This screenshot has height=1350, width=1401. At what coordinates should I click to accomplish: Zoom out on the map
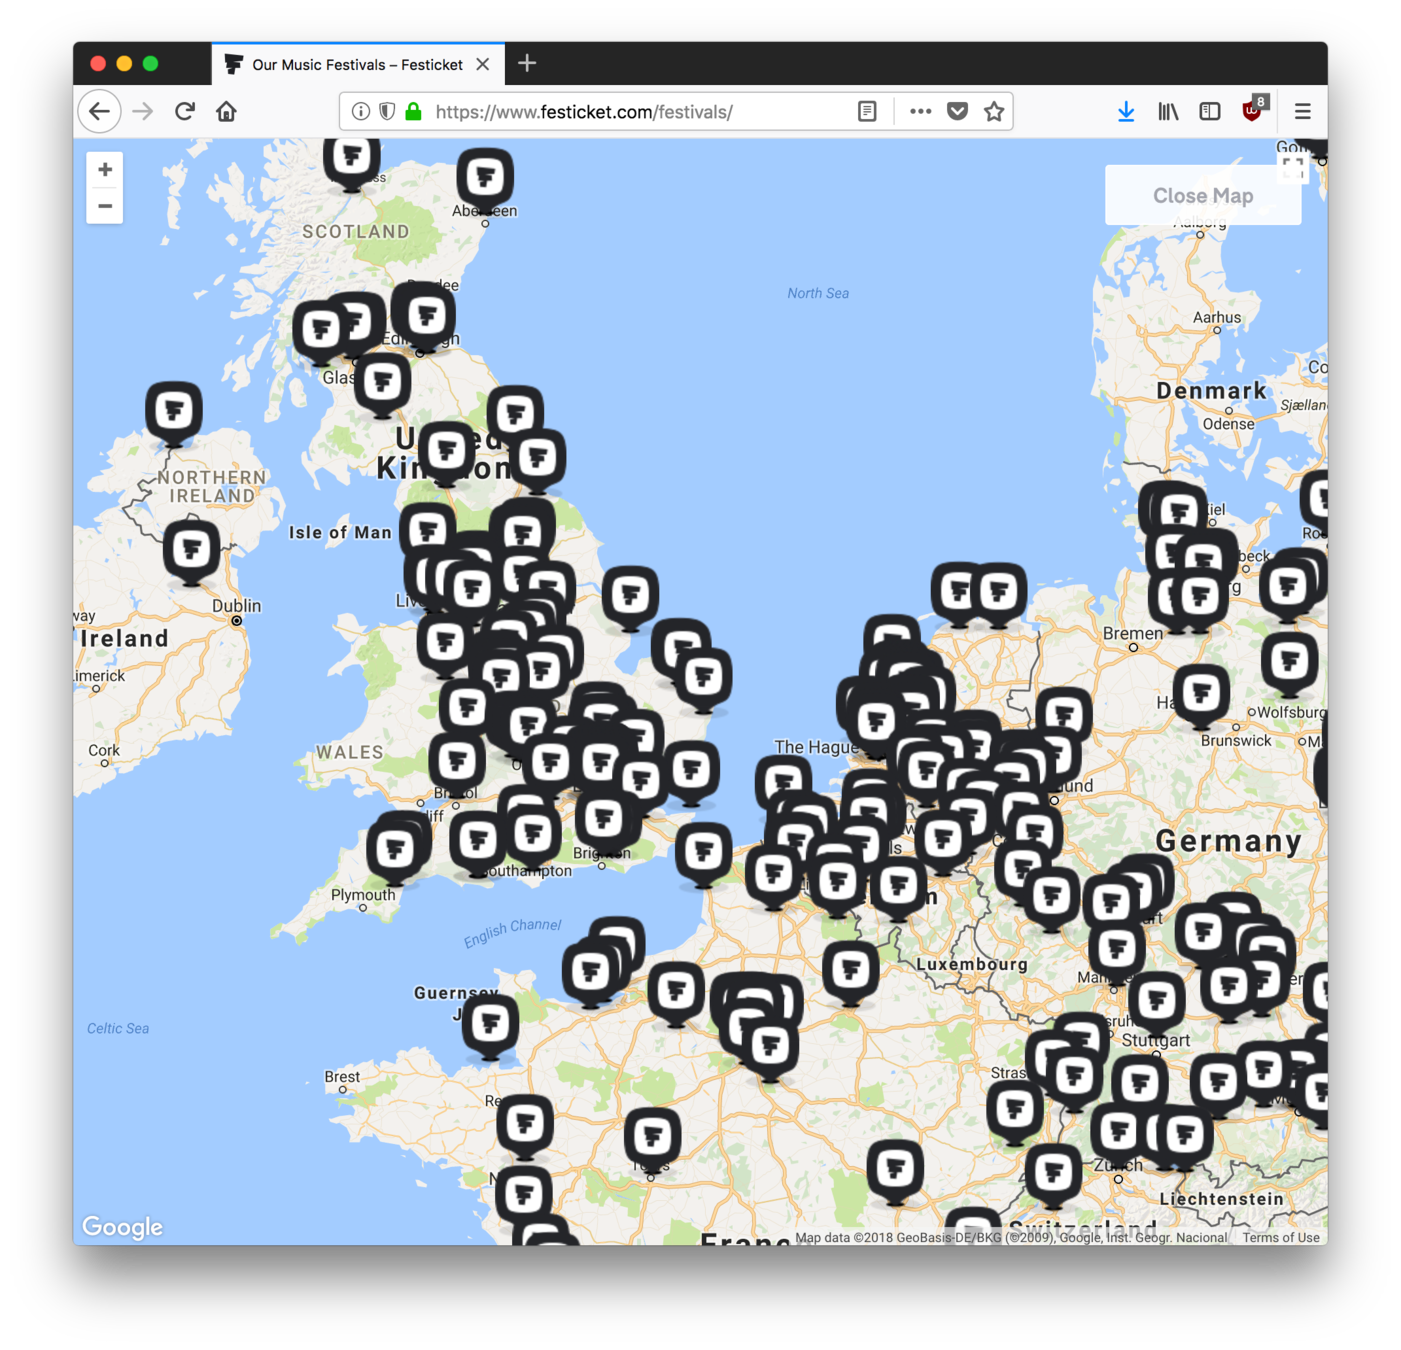pos(105,206)
